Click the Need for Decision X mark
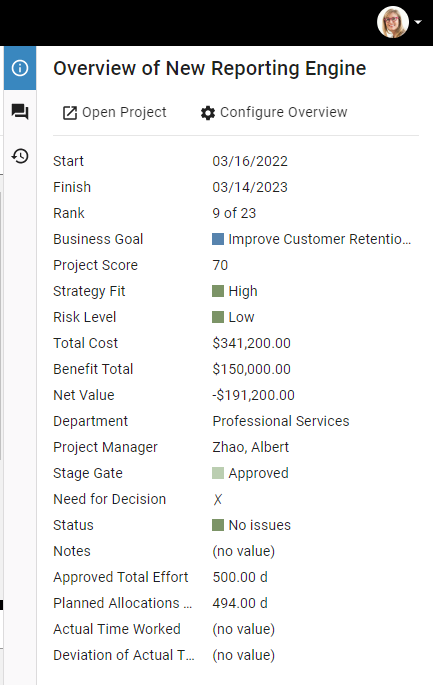 pyautogui.click(x=218, y=499)
